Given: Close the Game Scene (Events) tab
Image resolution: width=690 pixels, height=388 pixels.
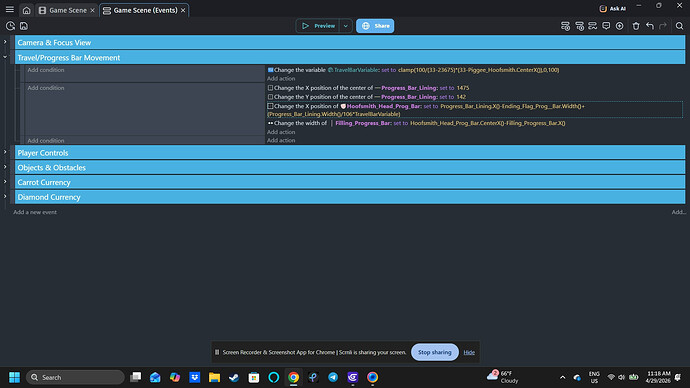Looking at the screenshot, I should (x=183, y=10).
